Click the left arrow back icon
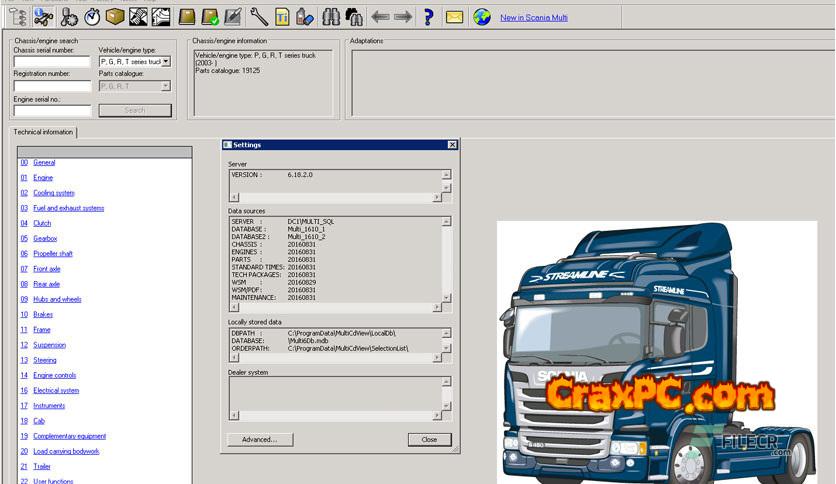The image size is (836, 484). coord(380,17)
